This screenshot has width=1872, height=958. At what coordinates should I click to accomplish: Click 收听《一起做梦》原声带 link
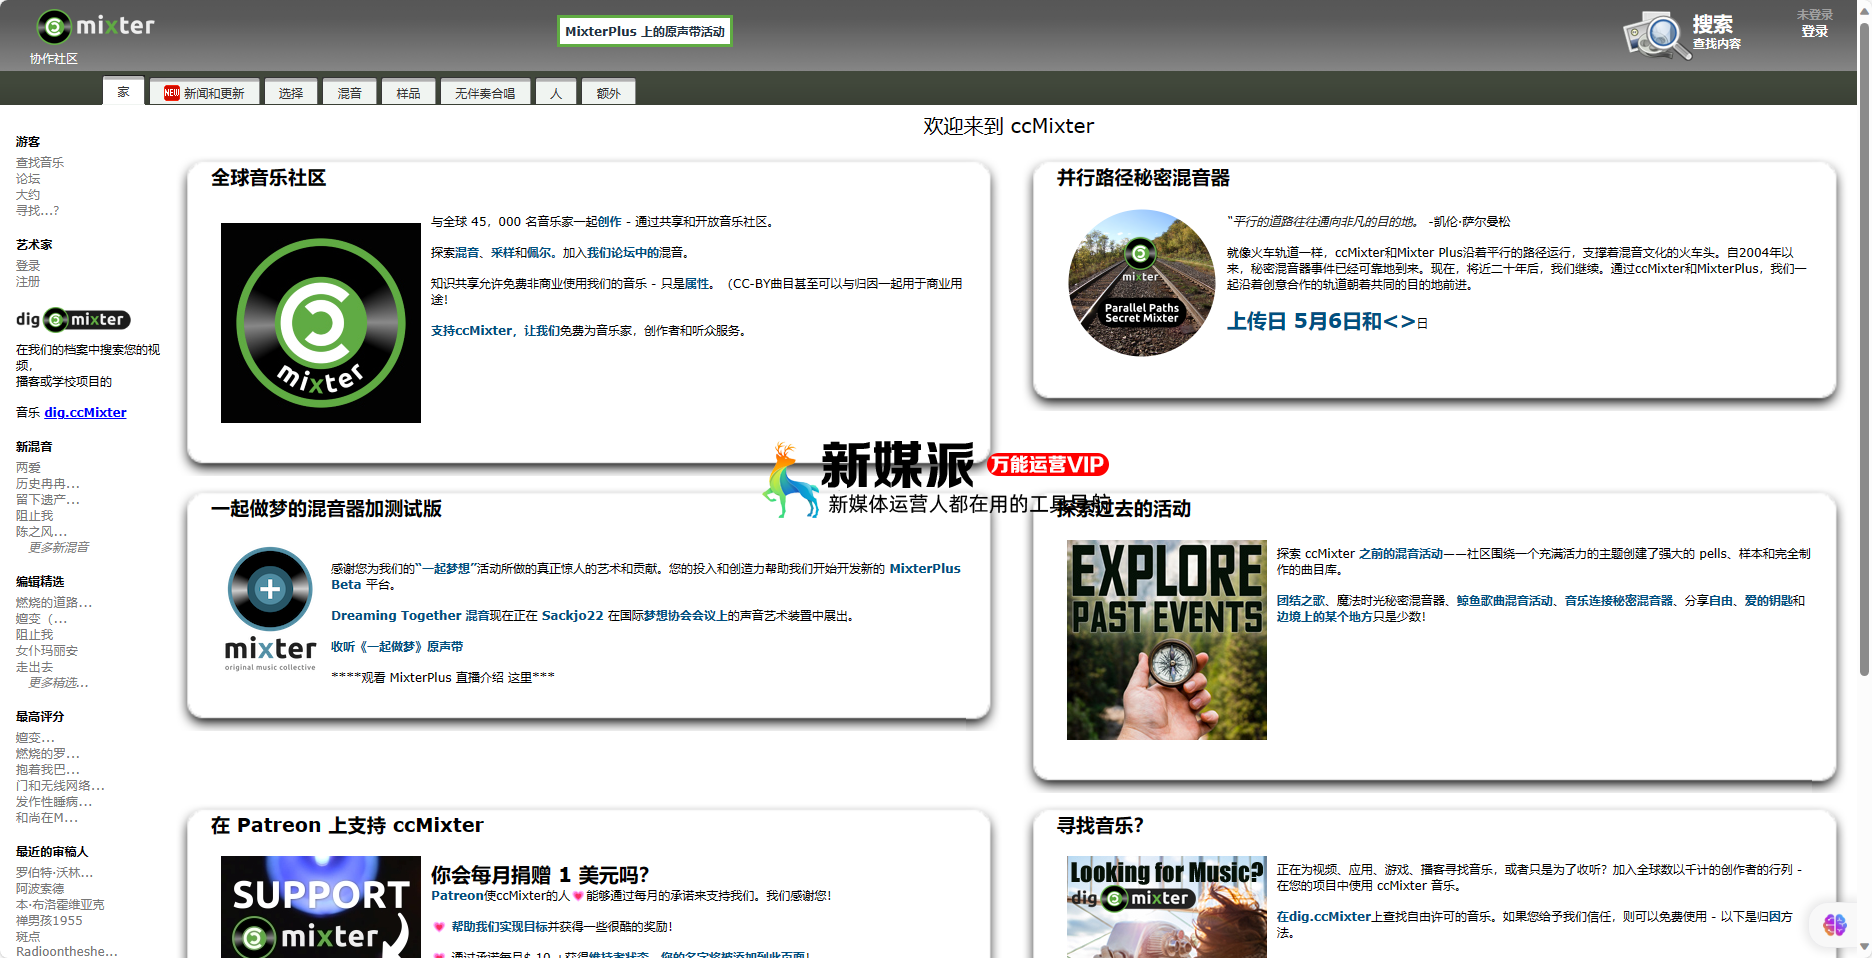pyautogui.click(x=397, y=646)
